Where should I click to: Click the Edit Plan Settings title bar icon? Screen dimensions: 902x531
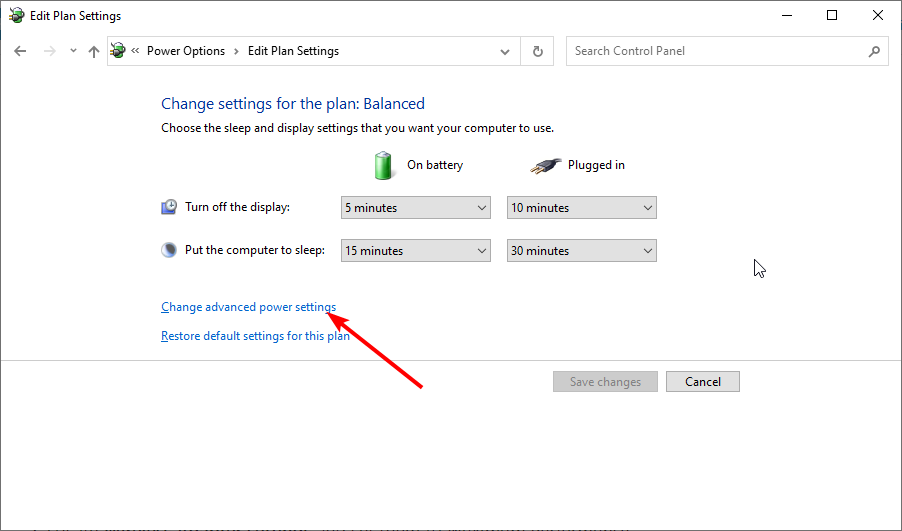point(16,16)
